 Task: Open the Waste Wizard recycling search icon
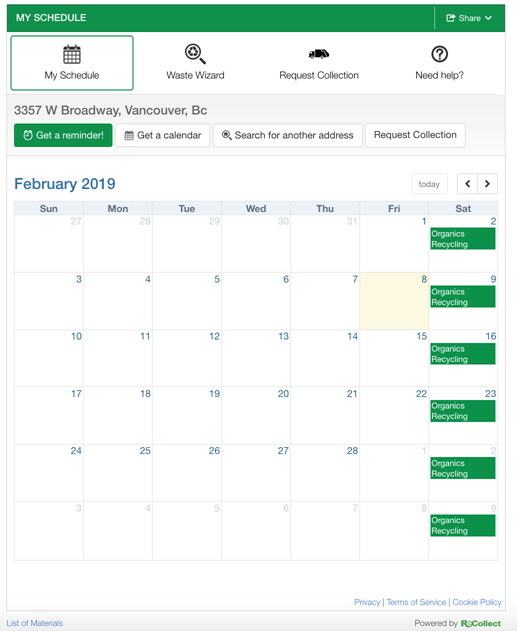pyautogui.click(x=195, y=54)
